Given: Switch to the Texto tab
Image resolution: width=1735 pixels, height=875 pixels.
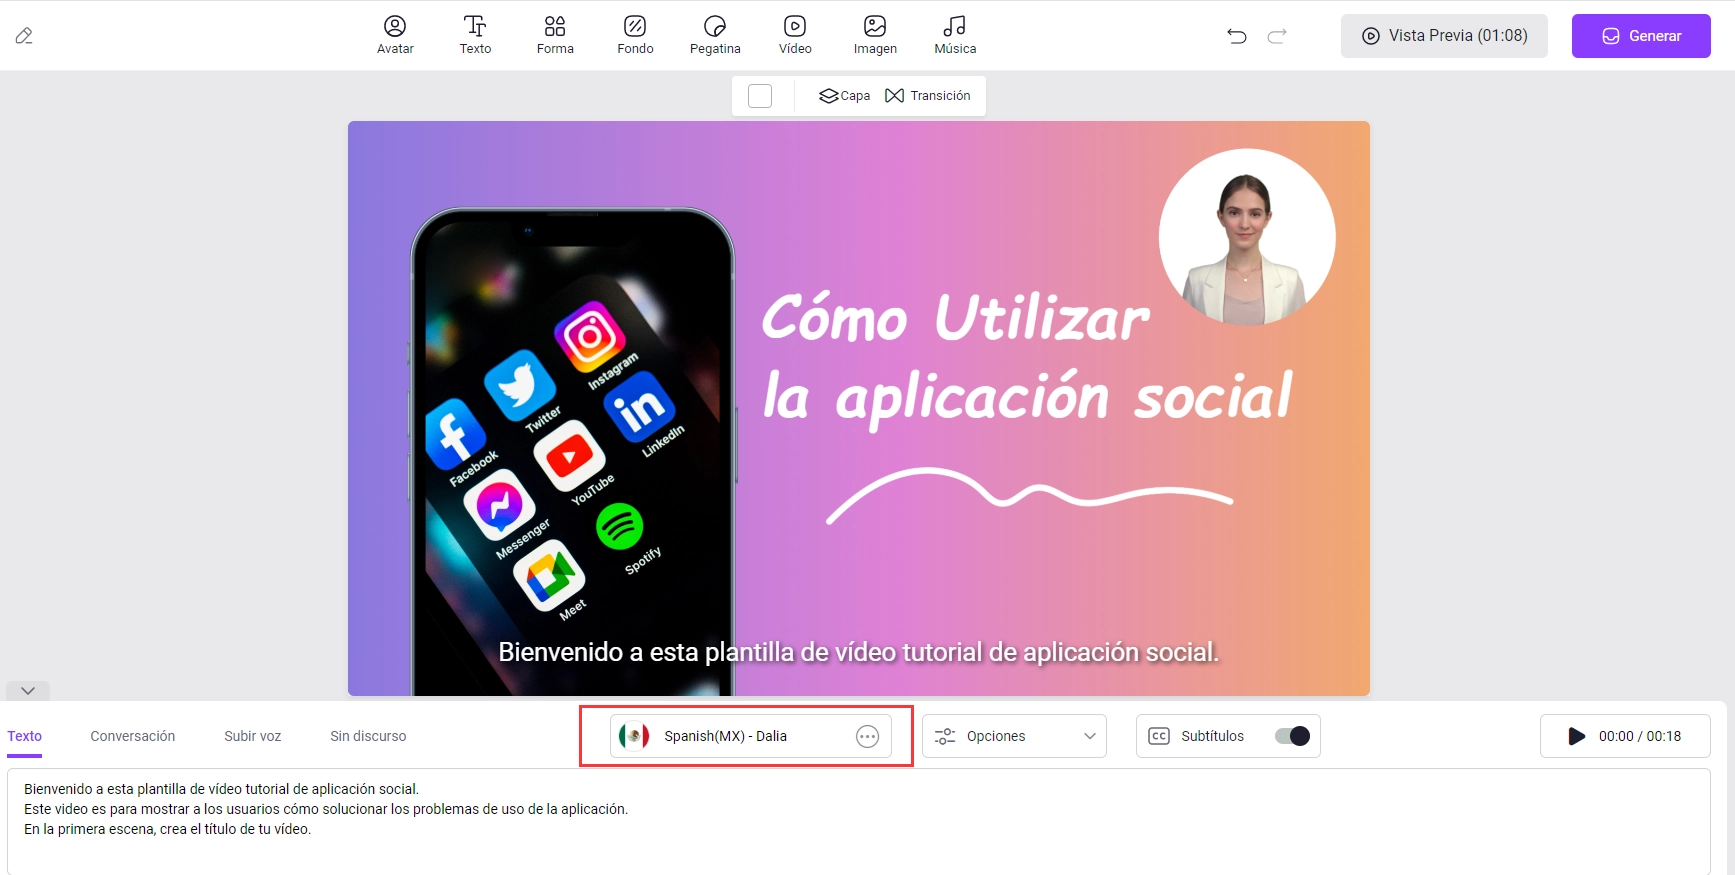Looking at the screenshot, I should click(x=25, y=736).
